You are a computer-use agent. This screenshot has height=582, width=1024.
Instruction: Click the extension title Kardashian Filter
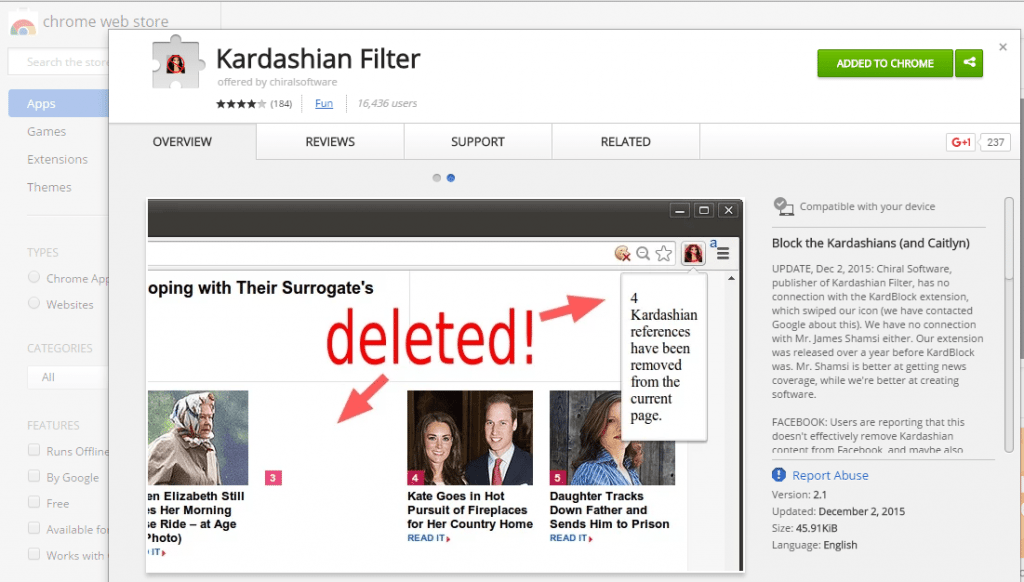click(318, 59)
